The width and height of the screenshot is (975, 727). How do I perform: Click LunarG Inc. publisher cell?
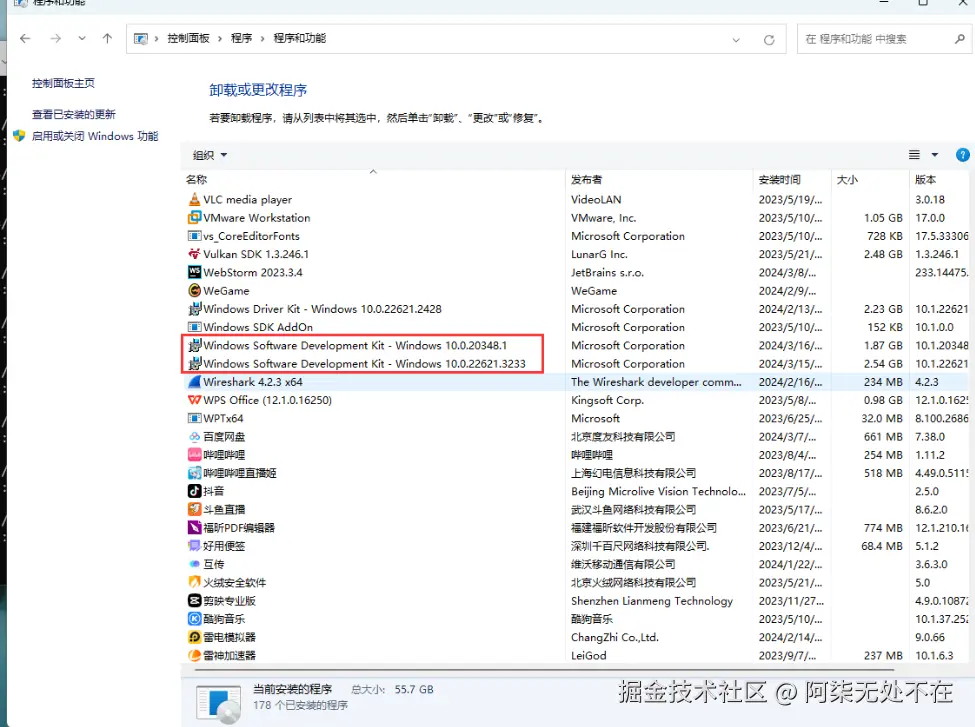[599, 254]
